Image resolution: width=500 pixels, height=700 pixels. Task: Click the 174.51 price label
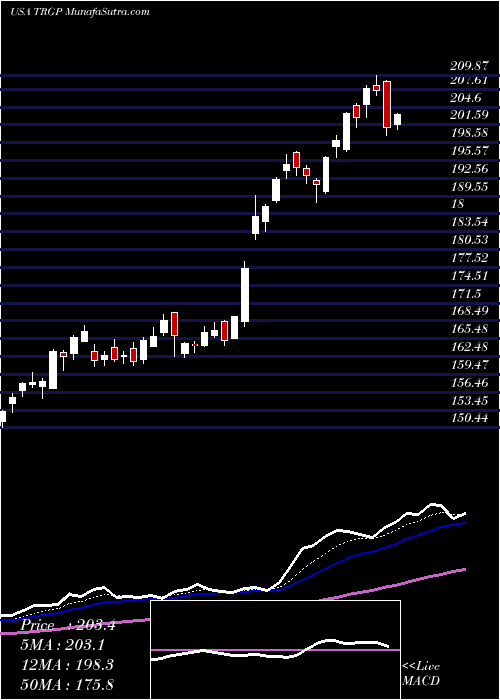pyautogui.click(x=470, y=275)
